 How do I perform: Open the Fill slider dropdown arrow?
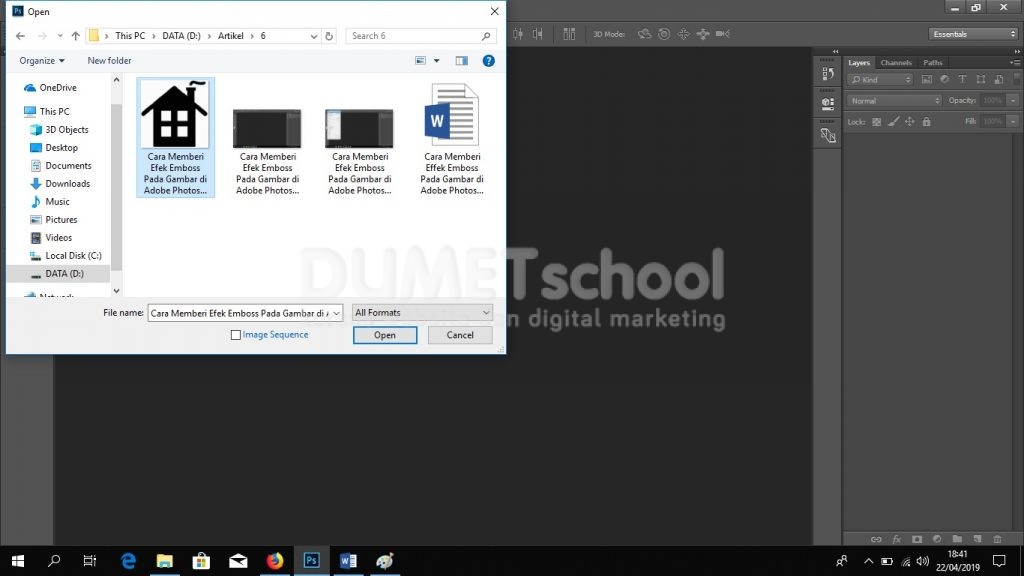pyautogui.click(x=1013, y=121)
